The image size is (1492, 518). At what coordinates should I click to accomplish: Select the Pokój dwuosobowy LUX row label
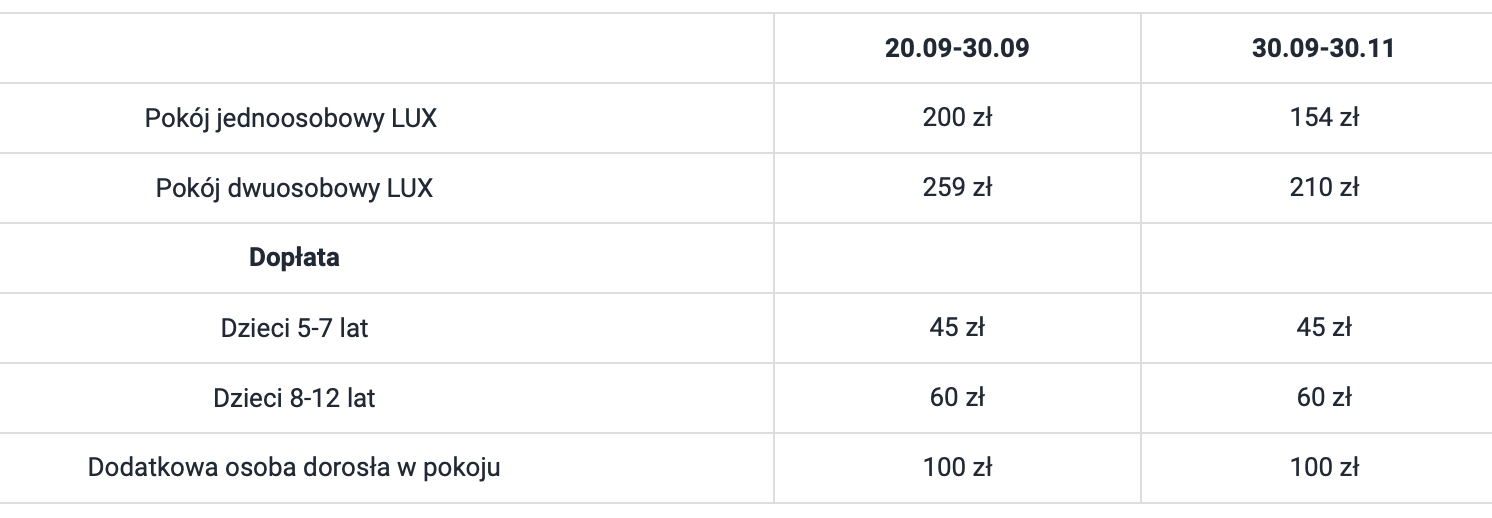point(294,188)
